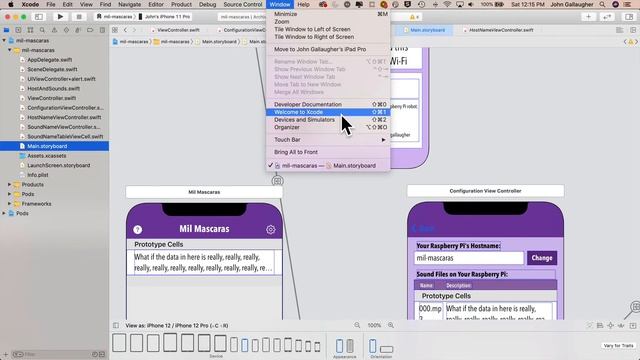
Task: Select the dark appearance device option
Action: tap(350, 346)
